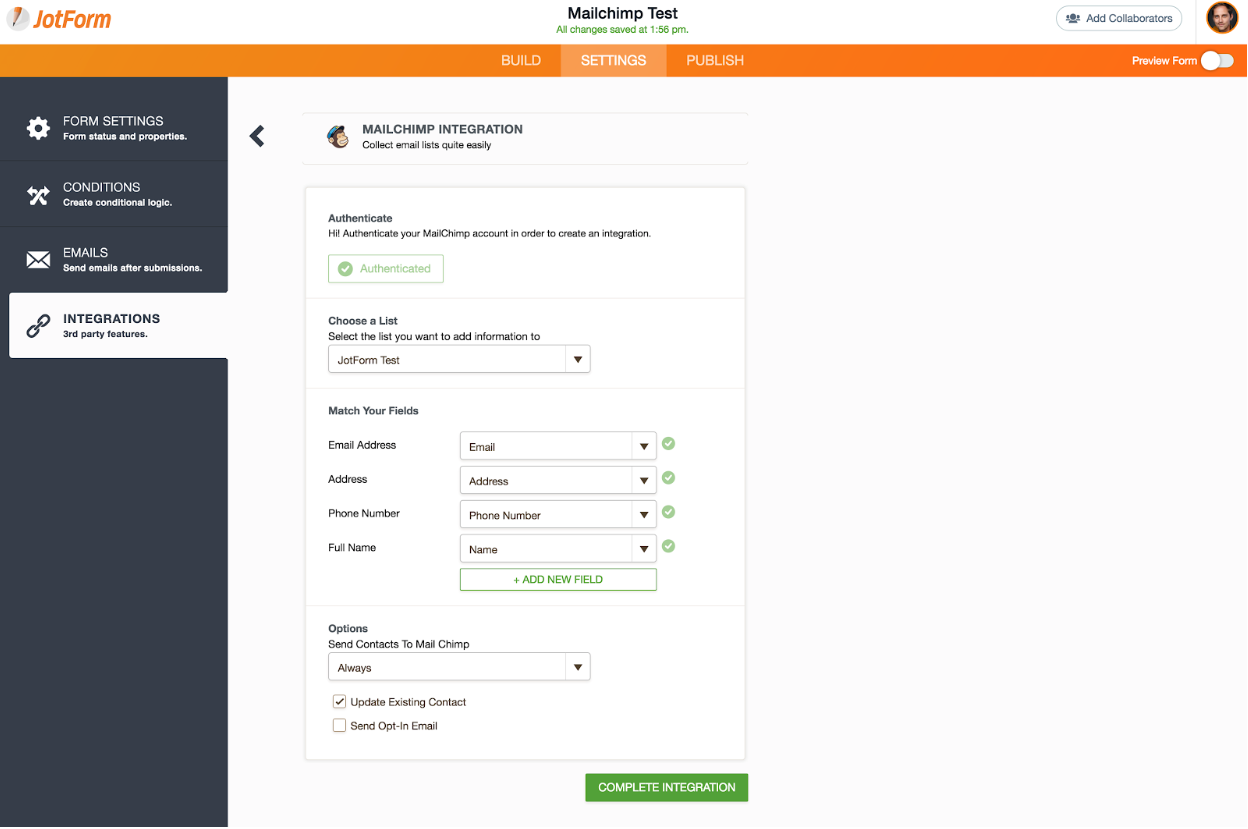Enable Send Opt-In Email checkbox
Viewport: 1248px width, 829px height.
(x=340, y=726)
